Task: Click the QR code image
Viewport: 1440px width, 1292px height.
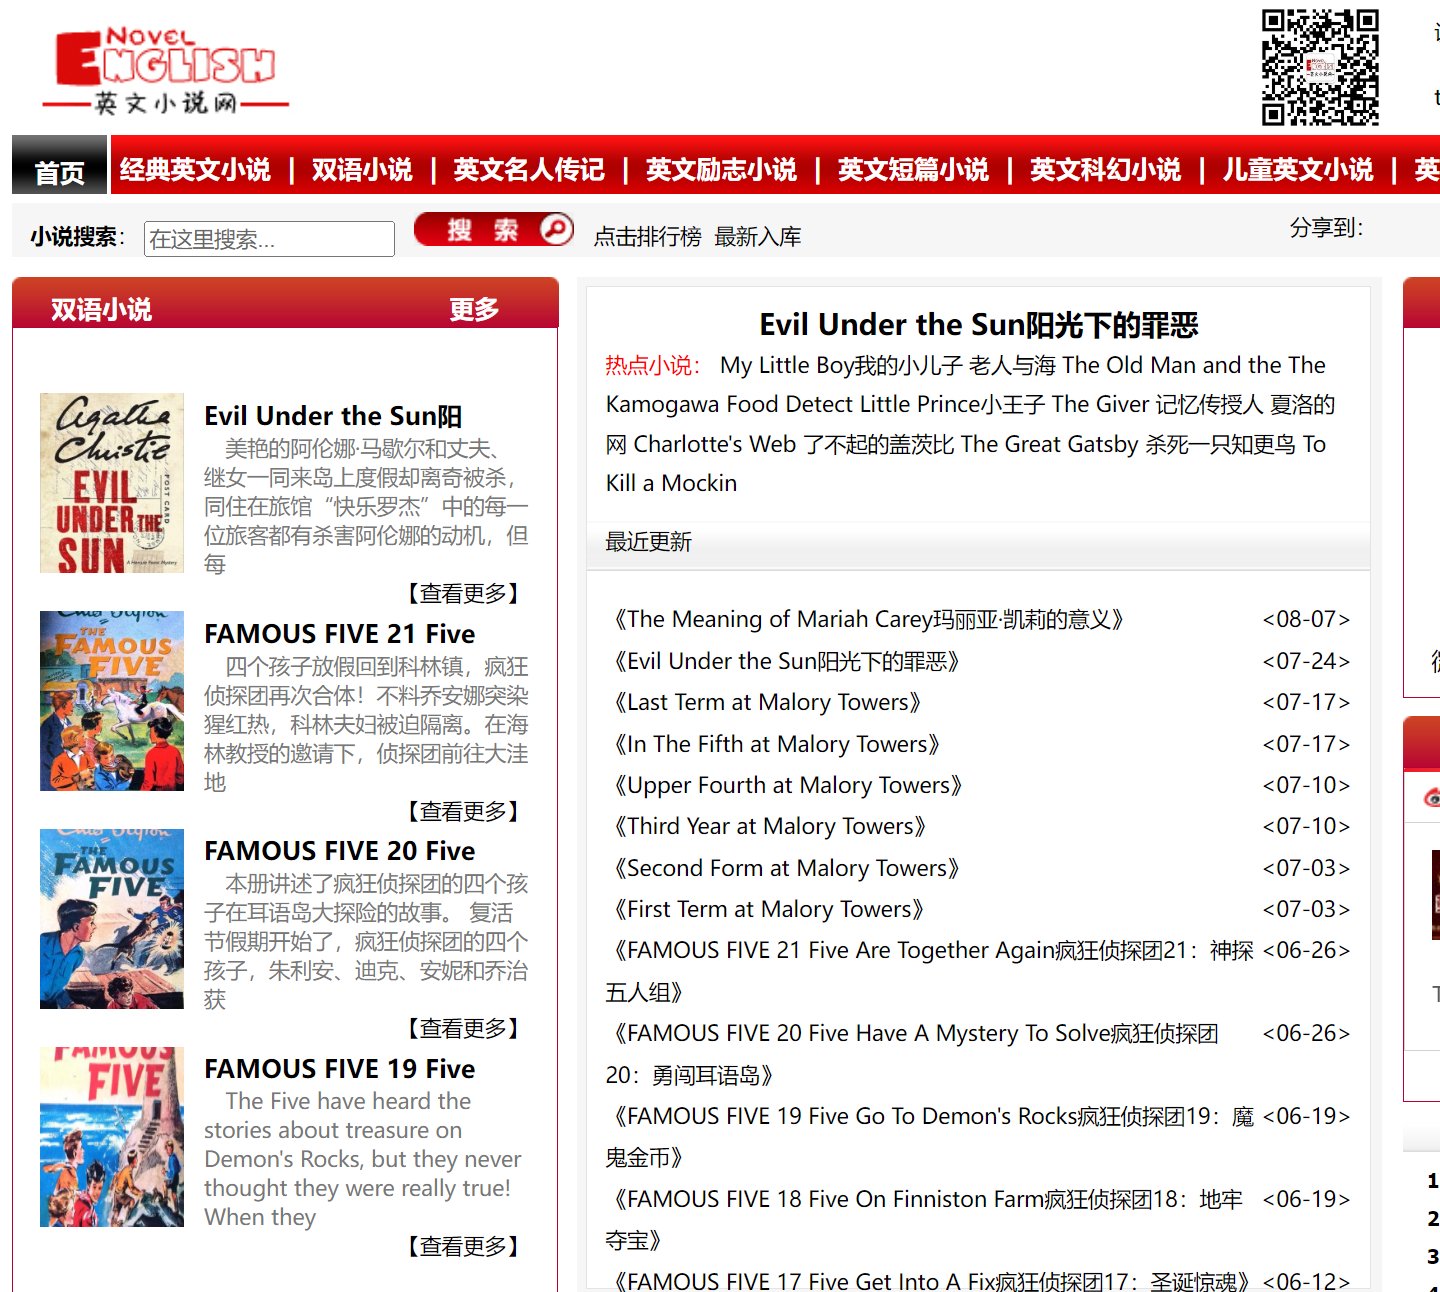Action: [x=1320, y=67]
